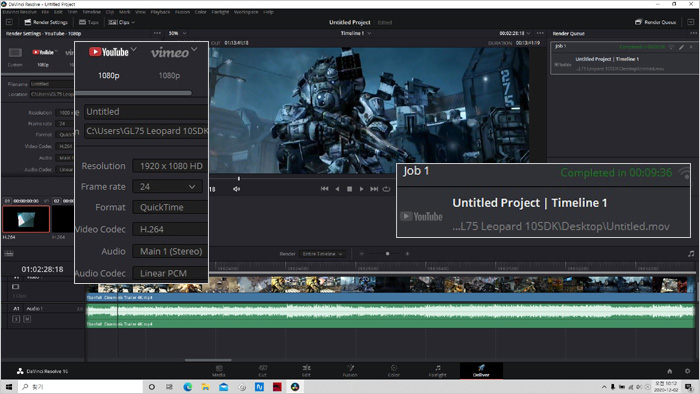Switch to the Color page
700x394 pixels.
[x=394, y=371]
